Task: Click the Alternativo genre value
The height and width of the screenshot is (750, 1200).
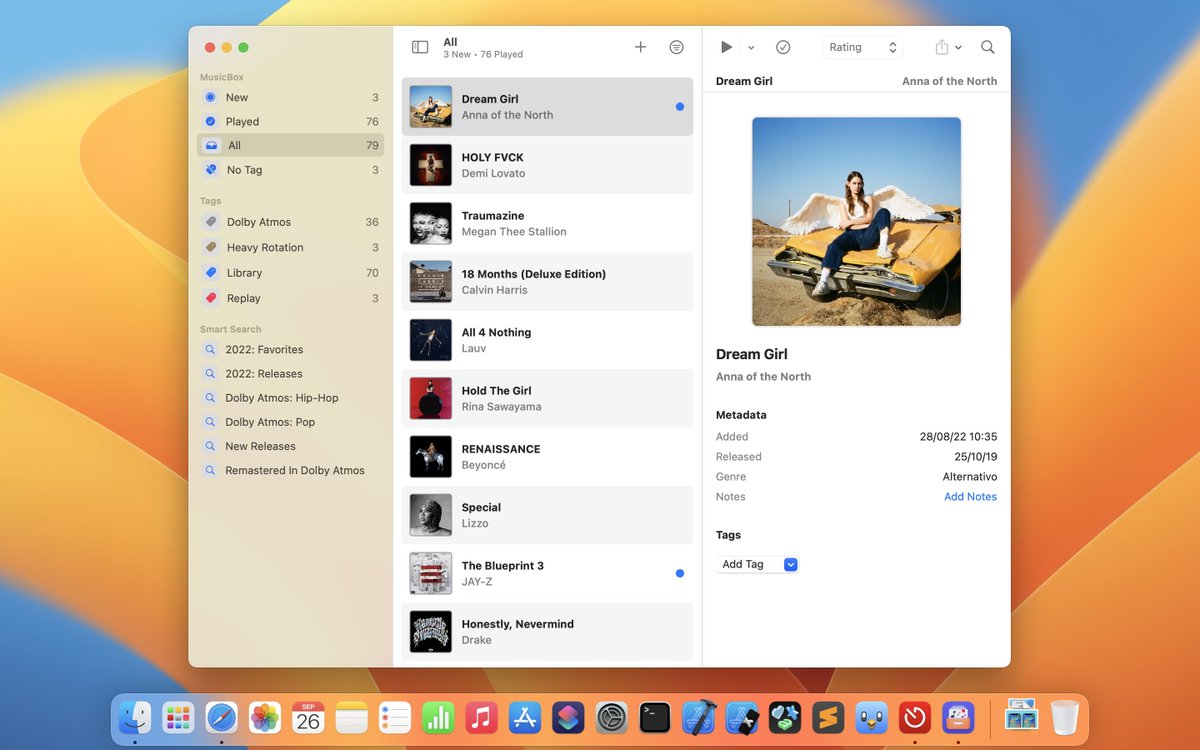Action: [970, 476]
